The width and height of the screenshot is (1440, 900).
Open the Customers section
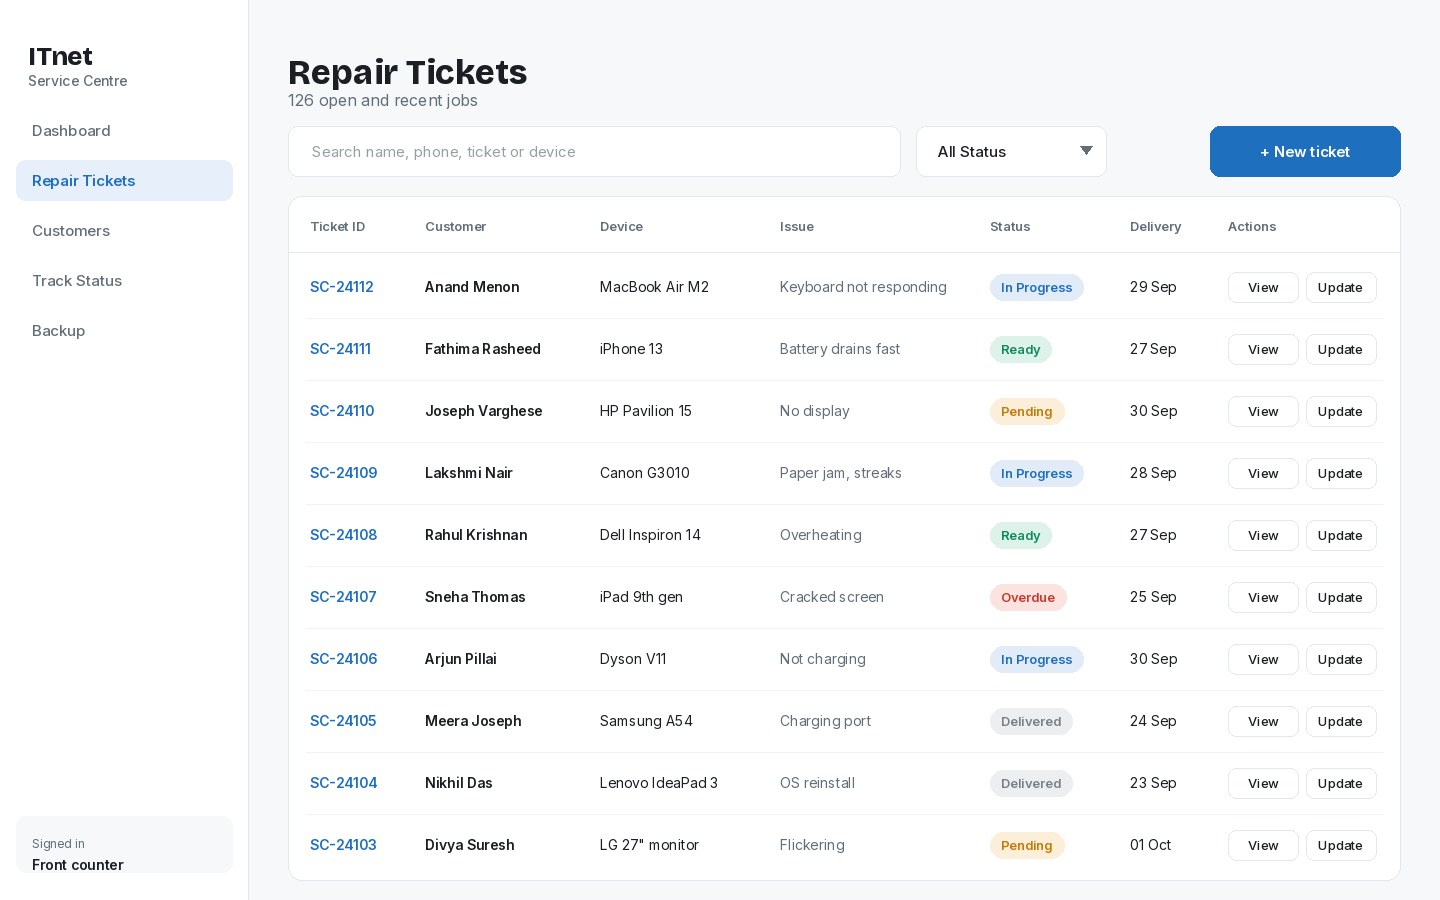(x=124, y=231)
